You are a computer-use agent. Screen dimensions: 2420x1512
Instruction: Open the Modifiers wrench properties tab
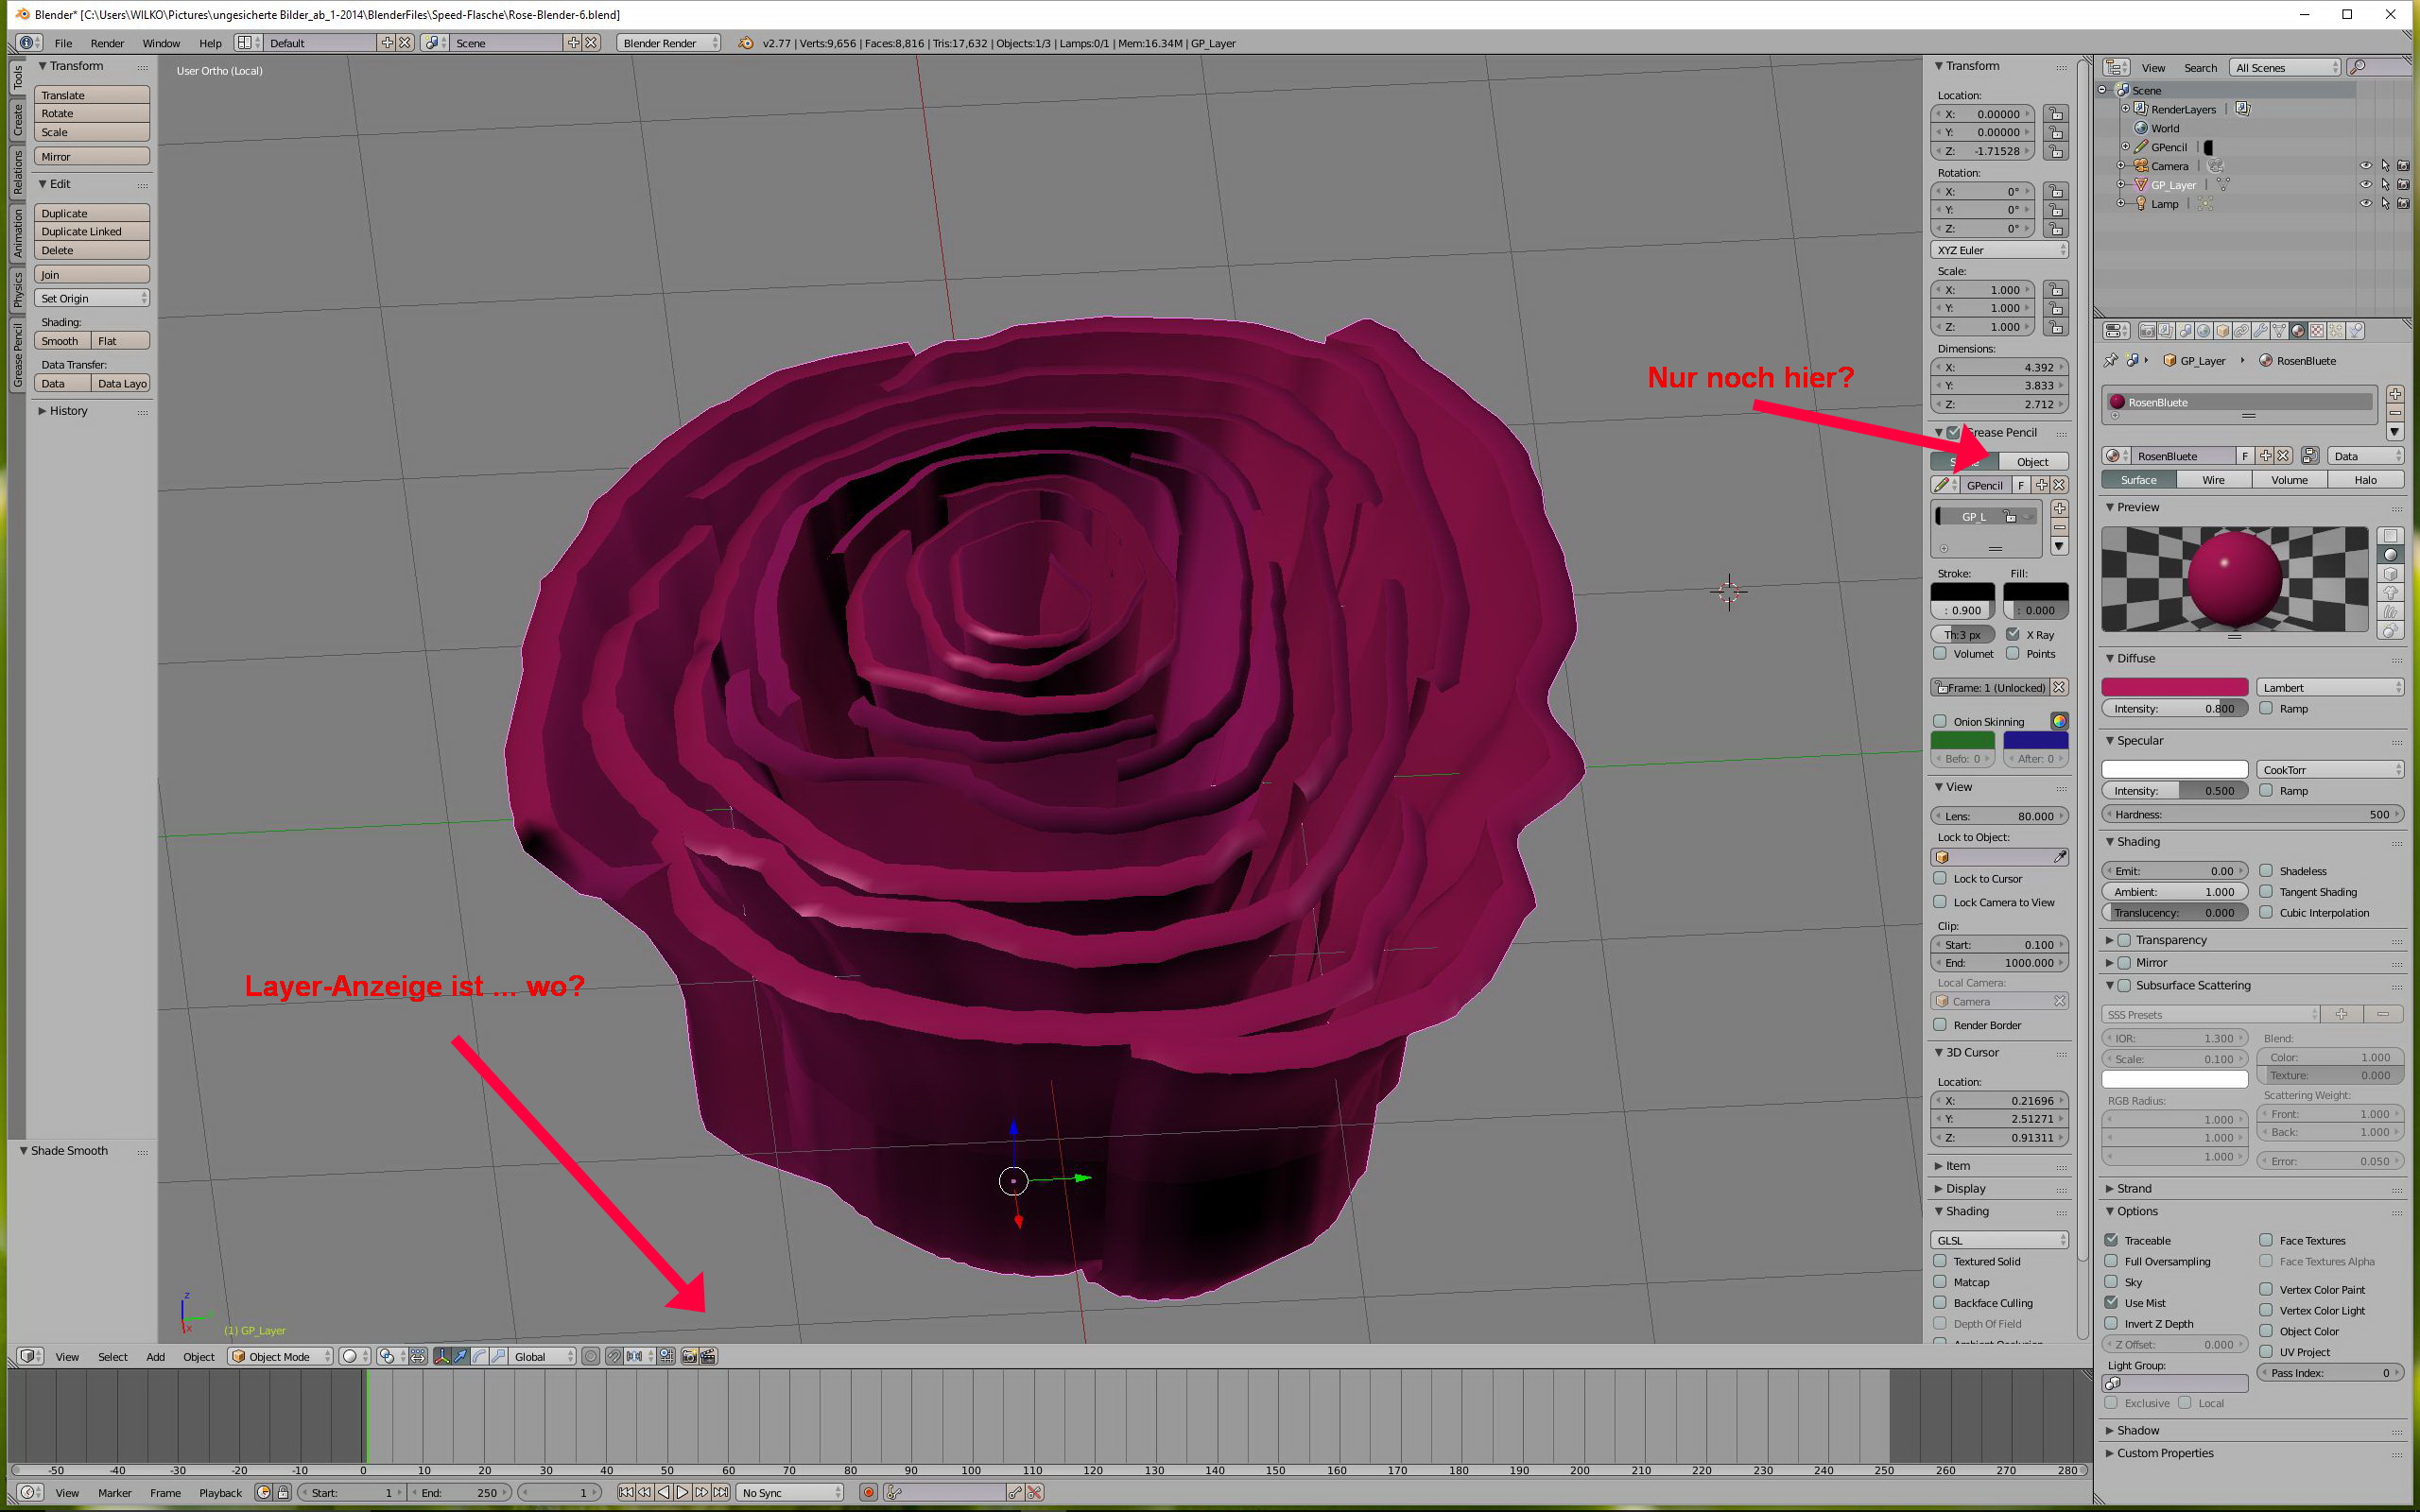pyautogui.click(x=2260, y=331)
